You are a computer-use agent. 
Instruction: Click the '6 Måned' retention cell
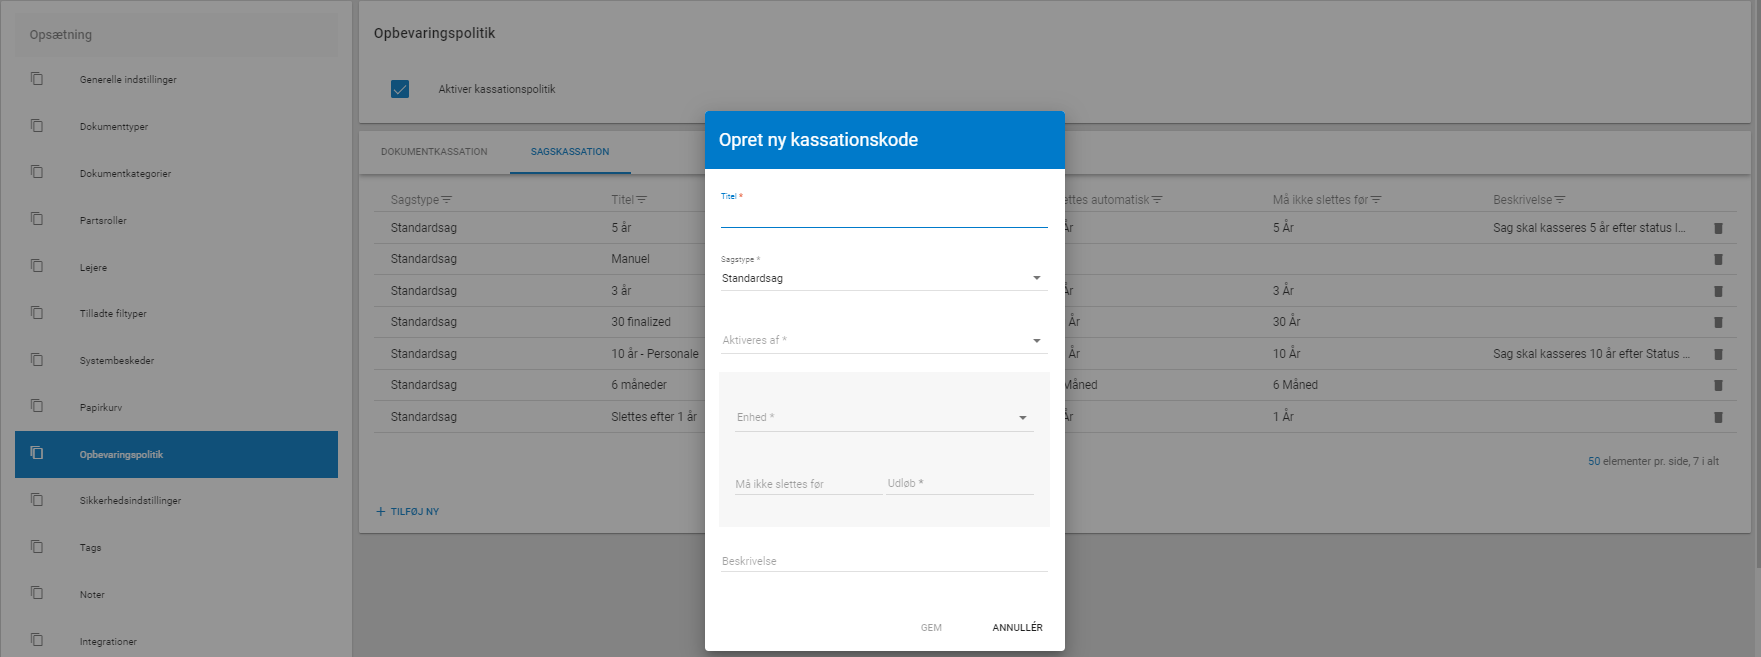pos(1295,385)
